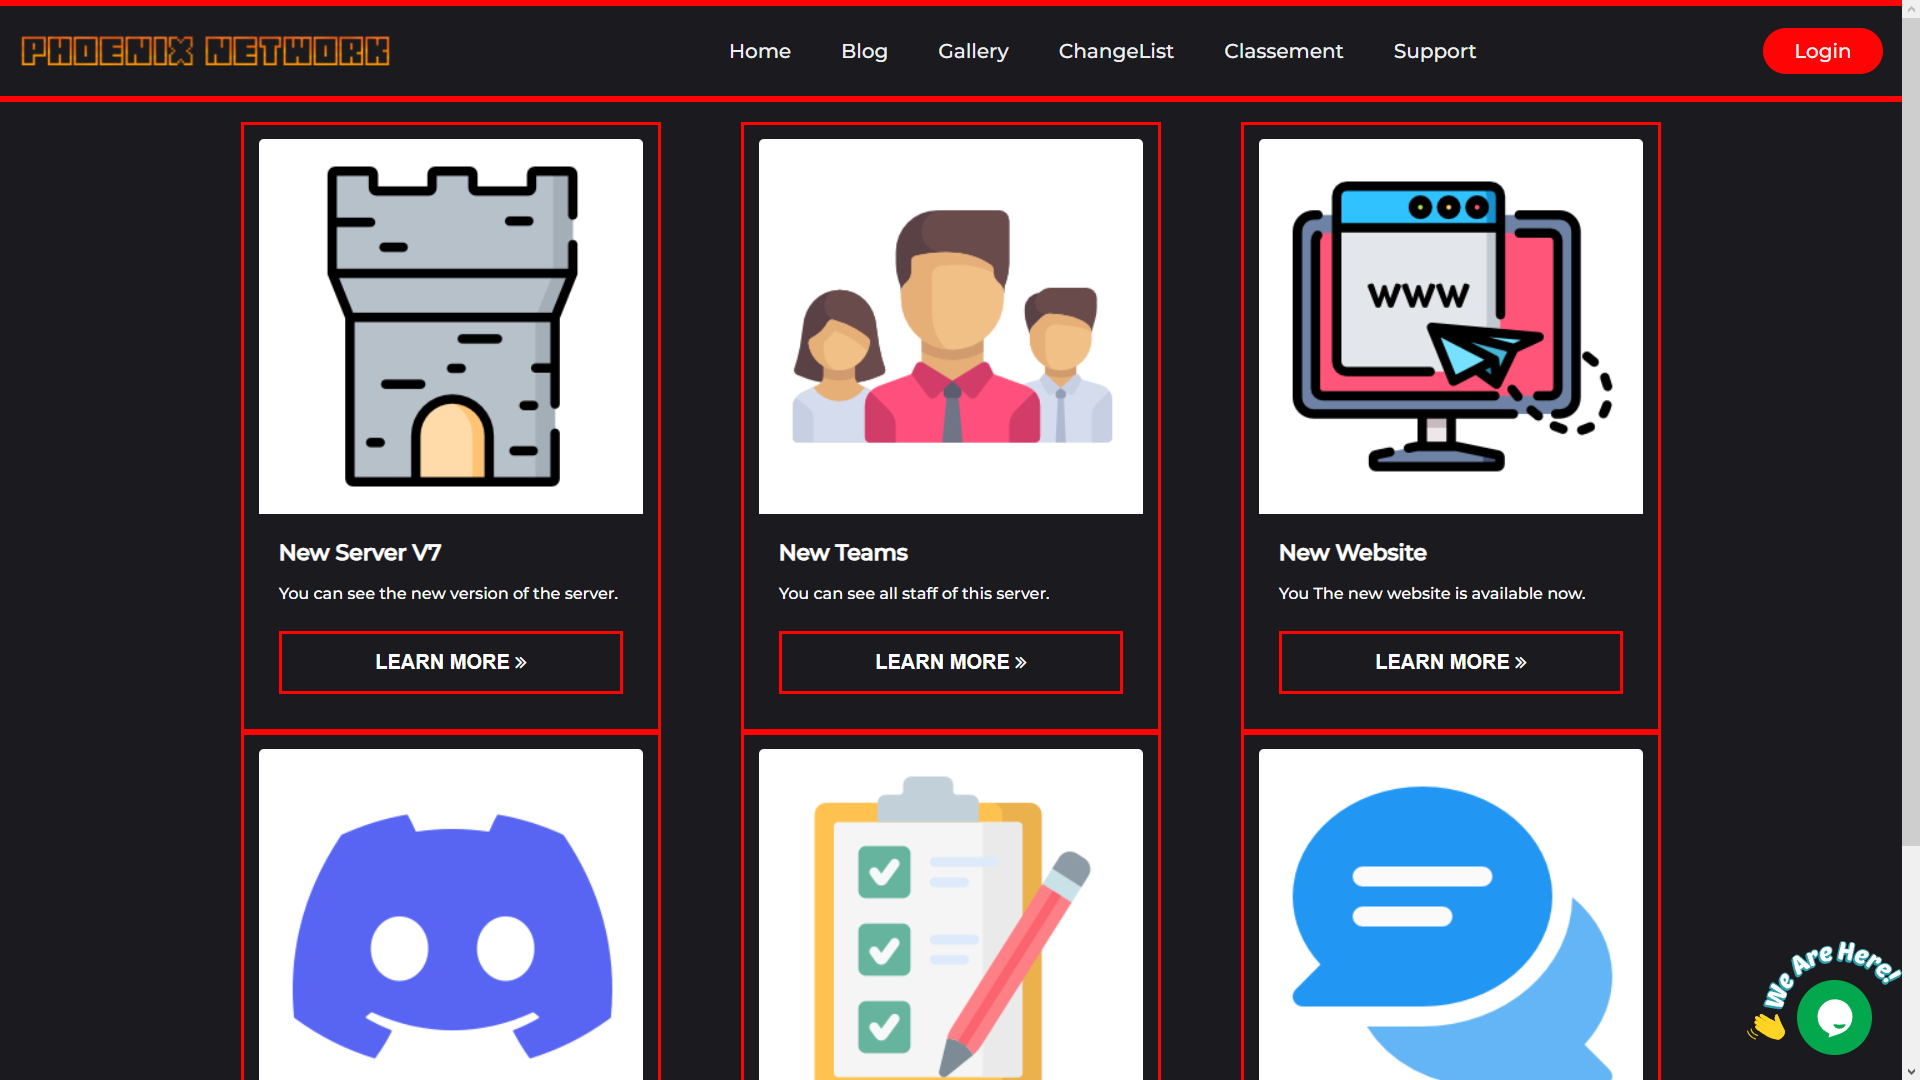The width and height of the screenshot is (1920, 1080).
Task: Open the Classement page
Action: [1283, 51]
